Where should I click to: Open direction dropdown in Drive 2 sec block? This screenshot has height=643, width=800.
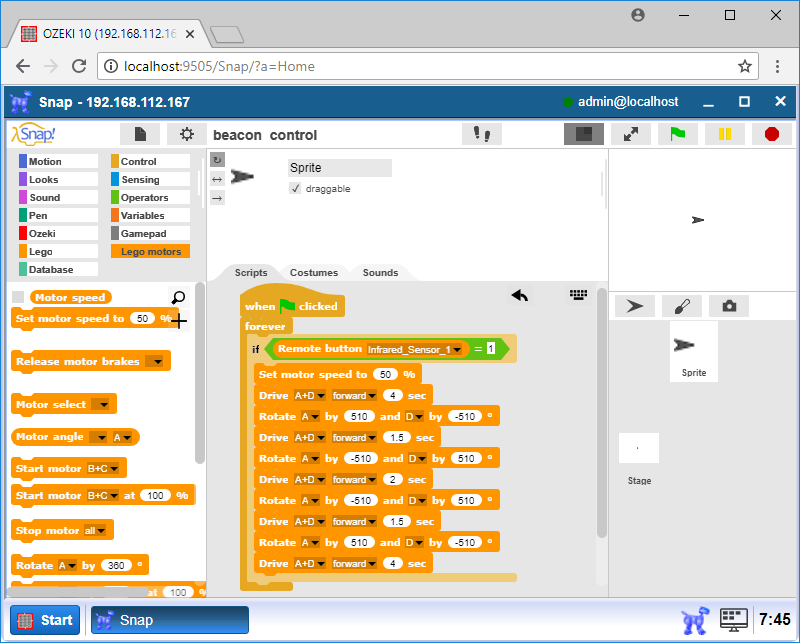pyautogui.click(x=354, y=480)
